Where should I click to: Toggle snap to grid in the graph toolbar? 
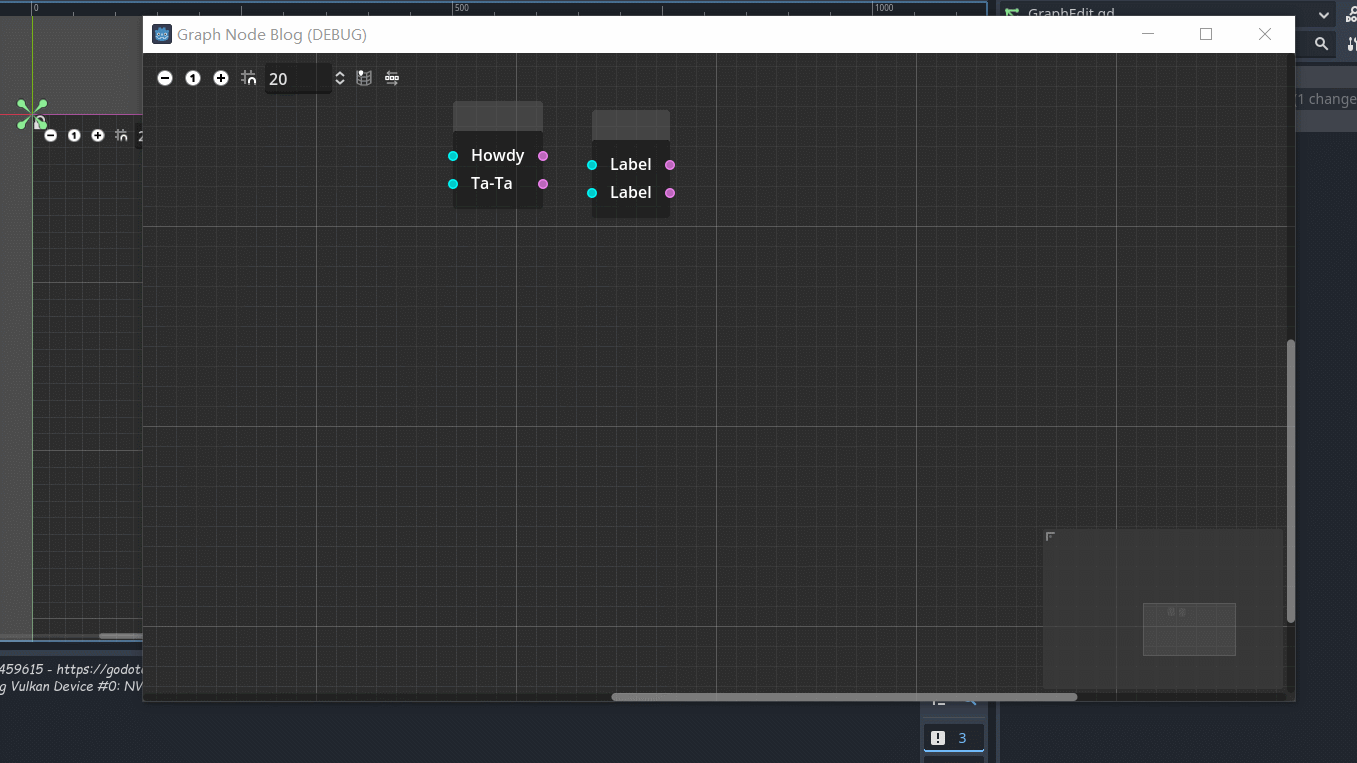click(248, 78)
